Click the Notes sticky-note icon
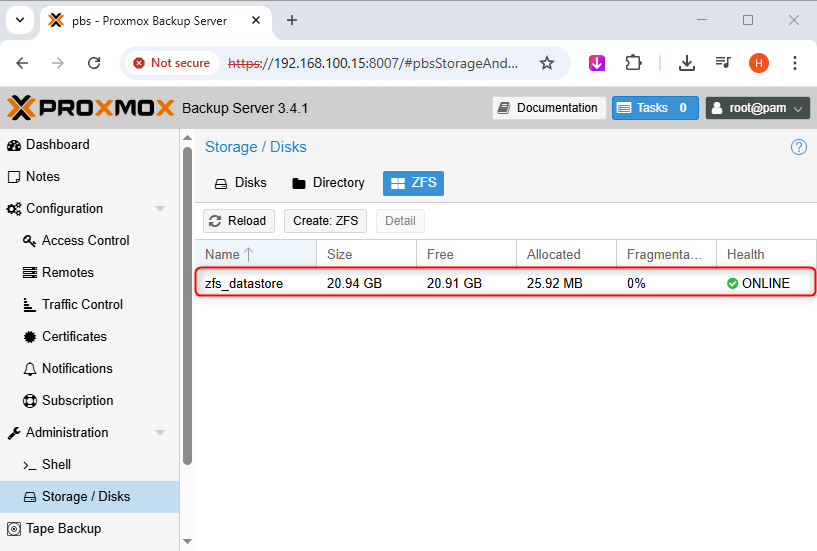Screen dimensions: 817x551 (14, 177)
